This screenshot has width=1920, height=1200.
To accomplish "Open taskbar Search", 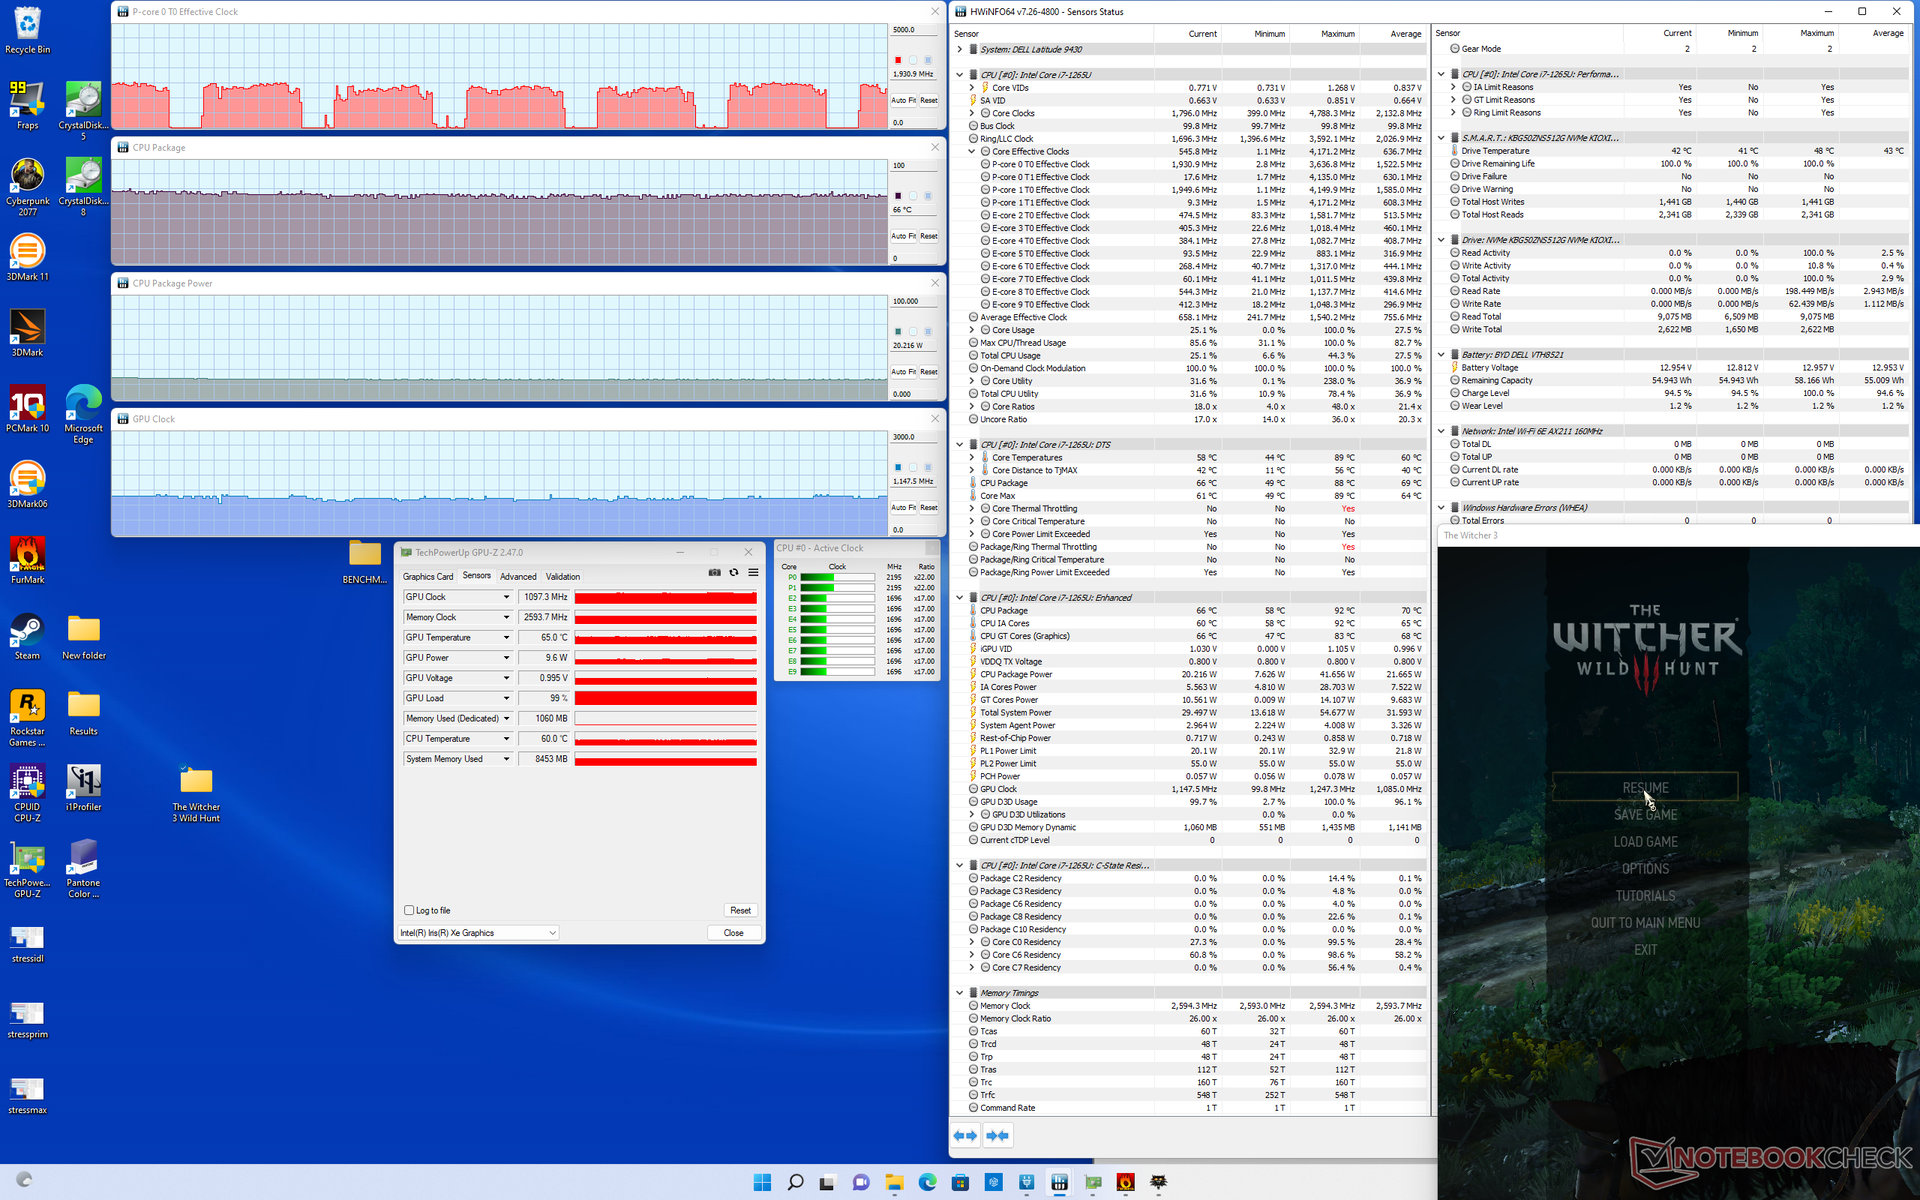I will [795, 1182].
